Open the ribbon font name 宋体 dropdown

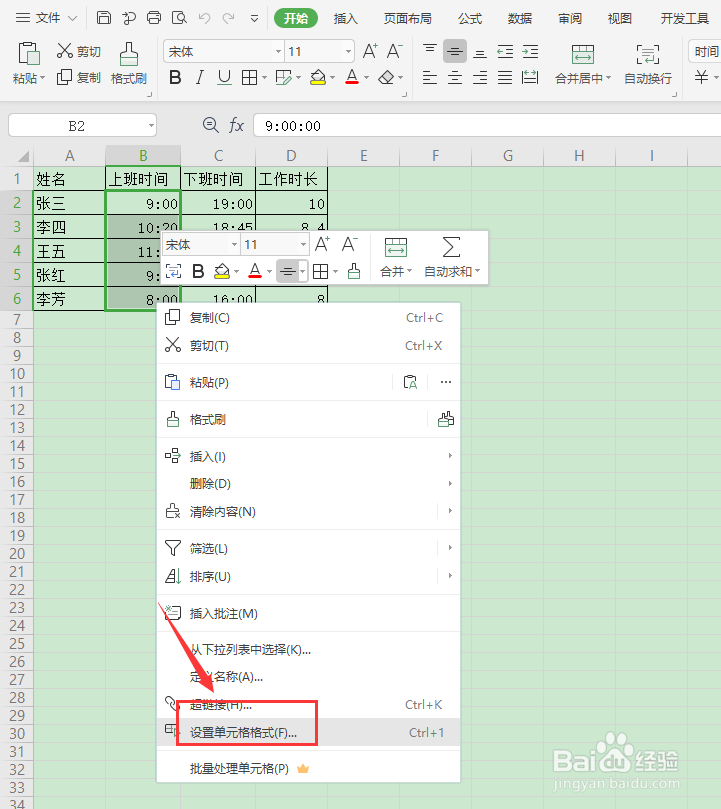click(279, 52)
